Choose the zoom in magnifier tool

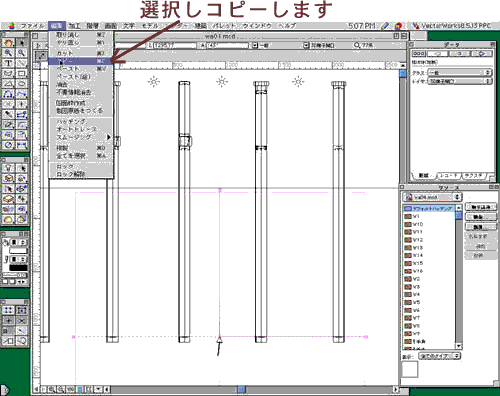click(9, 53)
